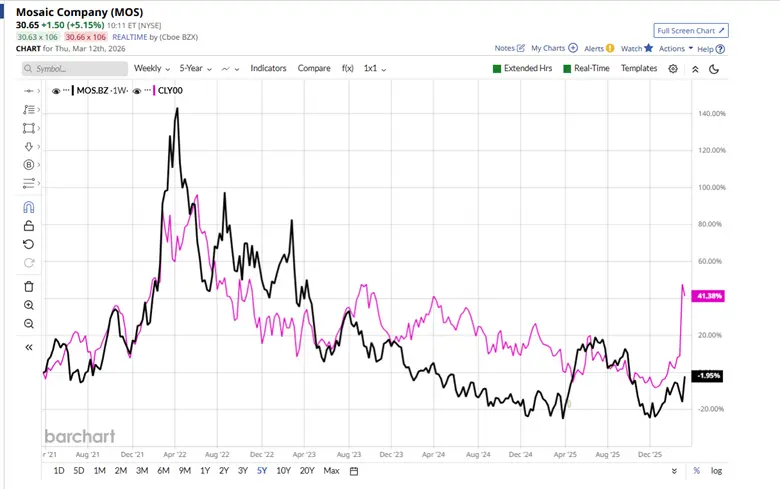
Task: Click the Full Screen Chart button
Action: pyautogui.click(x=691, y=31)
